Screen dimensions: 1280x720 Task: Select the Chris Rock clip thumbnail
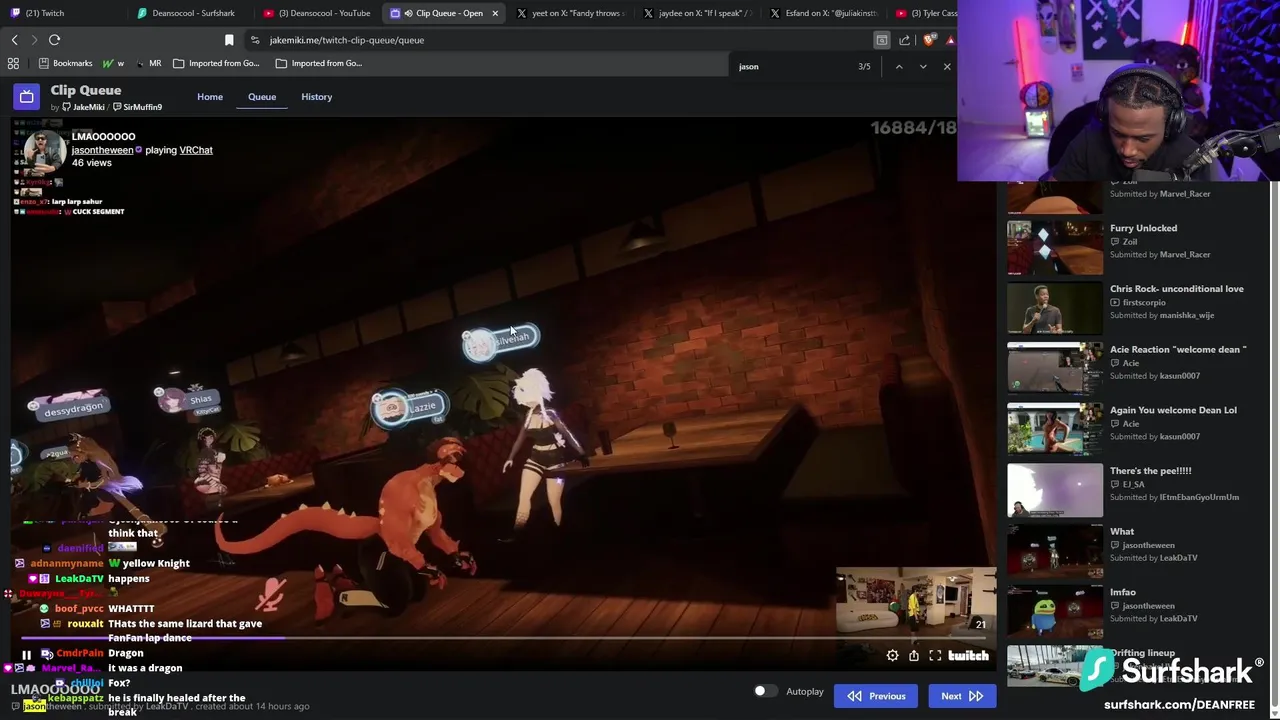pyautogui.click(x=1055, y=307)
